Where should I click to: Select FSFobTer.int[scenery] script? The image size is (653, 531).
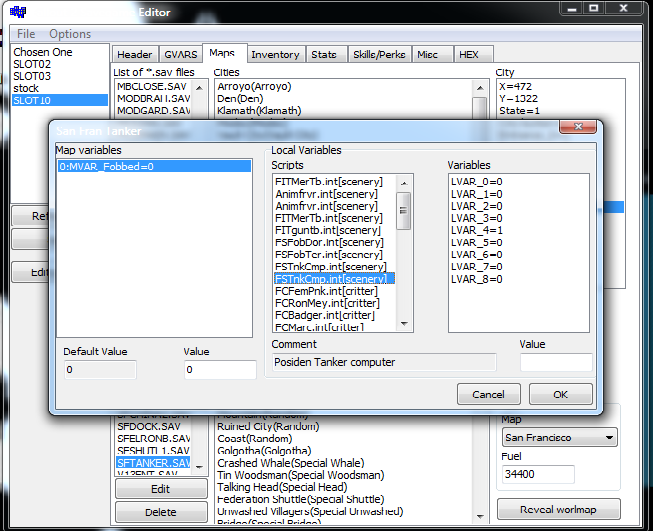point(329,254)
